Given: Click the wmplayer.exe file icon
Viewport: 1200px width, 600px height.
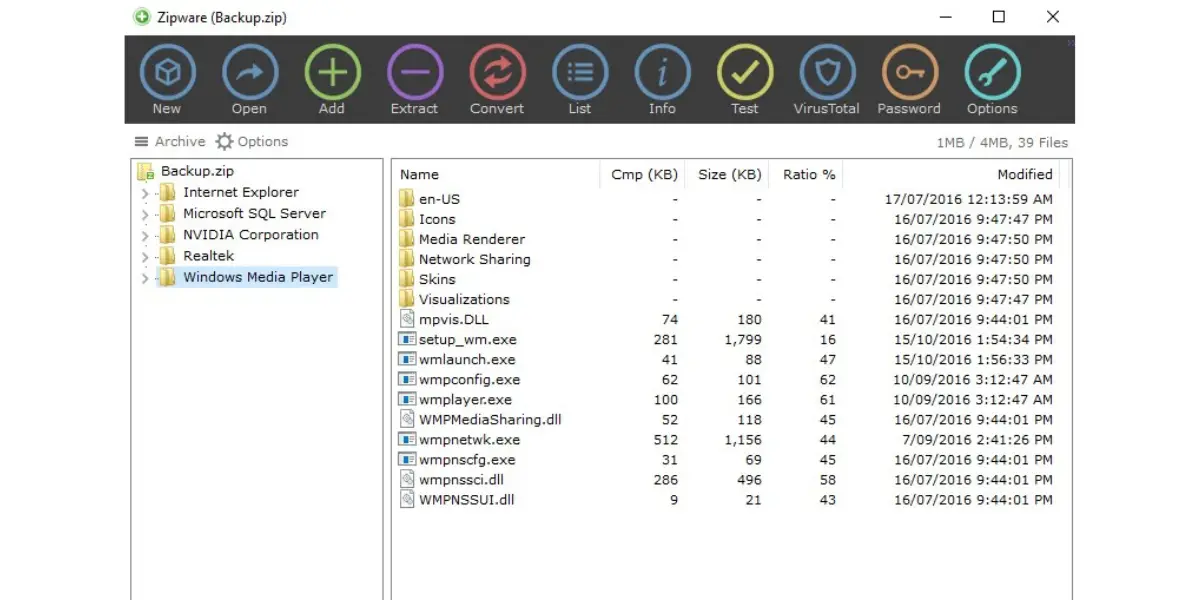Looking at the screenshot, I should click(x=407, y=399).
